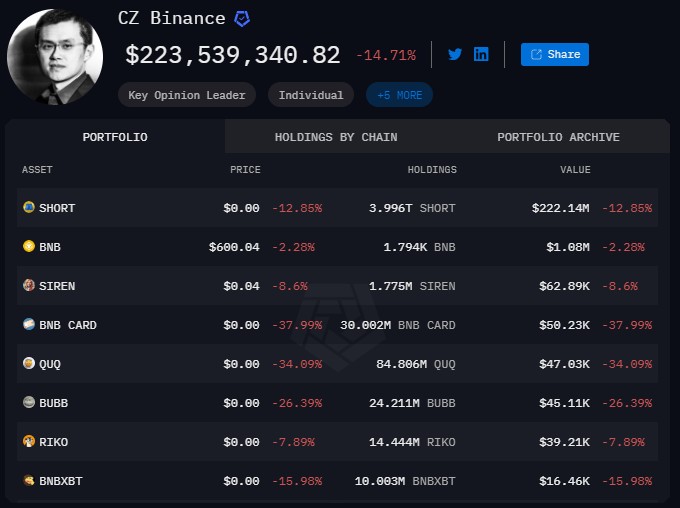The height and width of the screenshot is (508, 680).
Task: Open the BNB asset name
Action: click(x=50, y=247)
